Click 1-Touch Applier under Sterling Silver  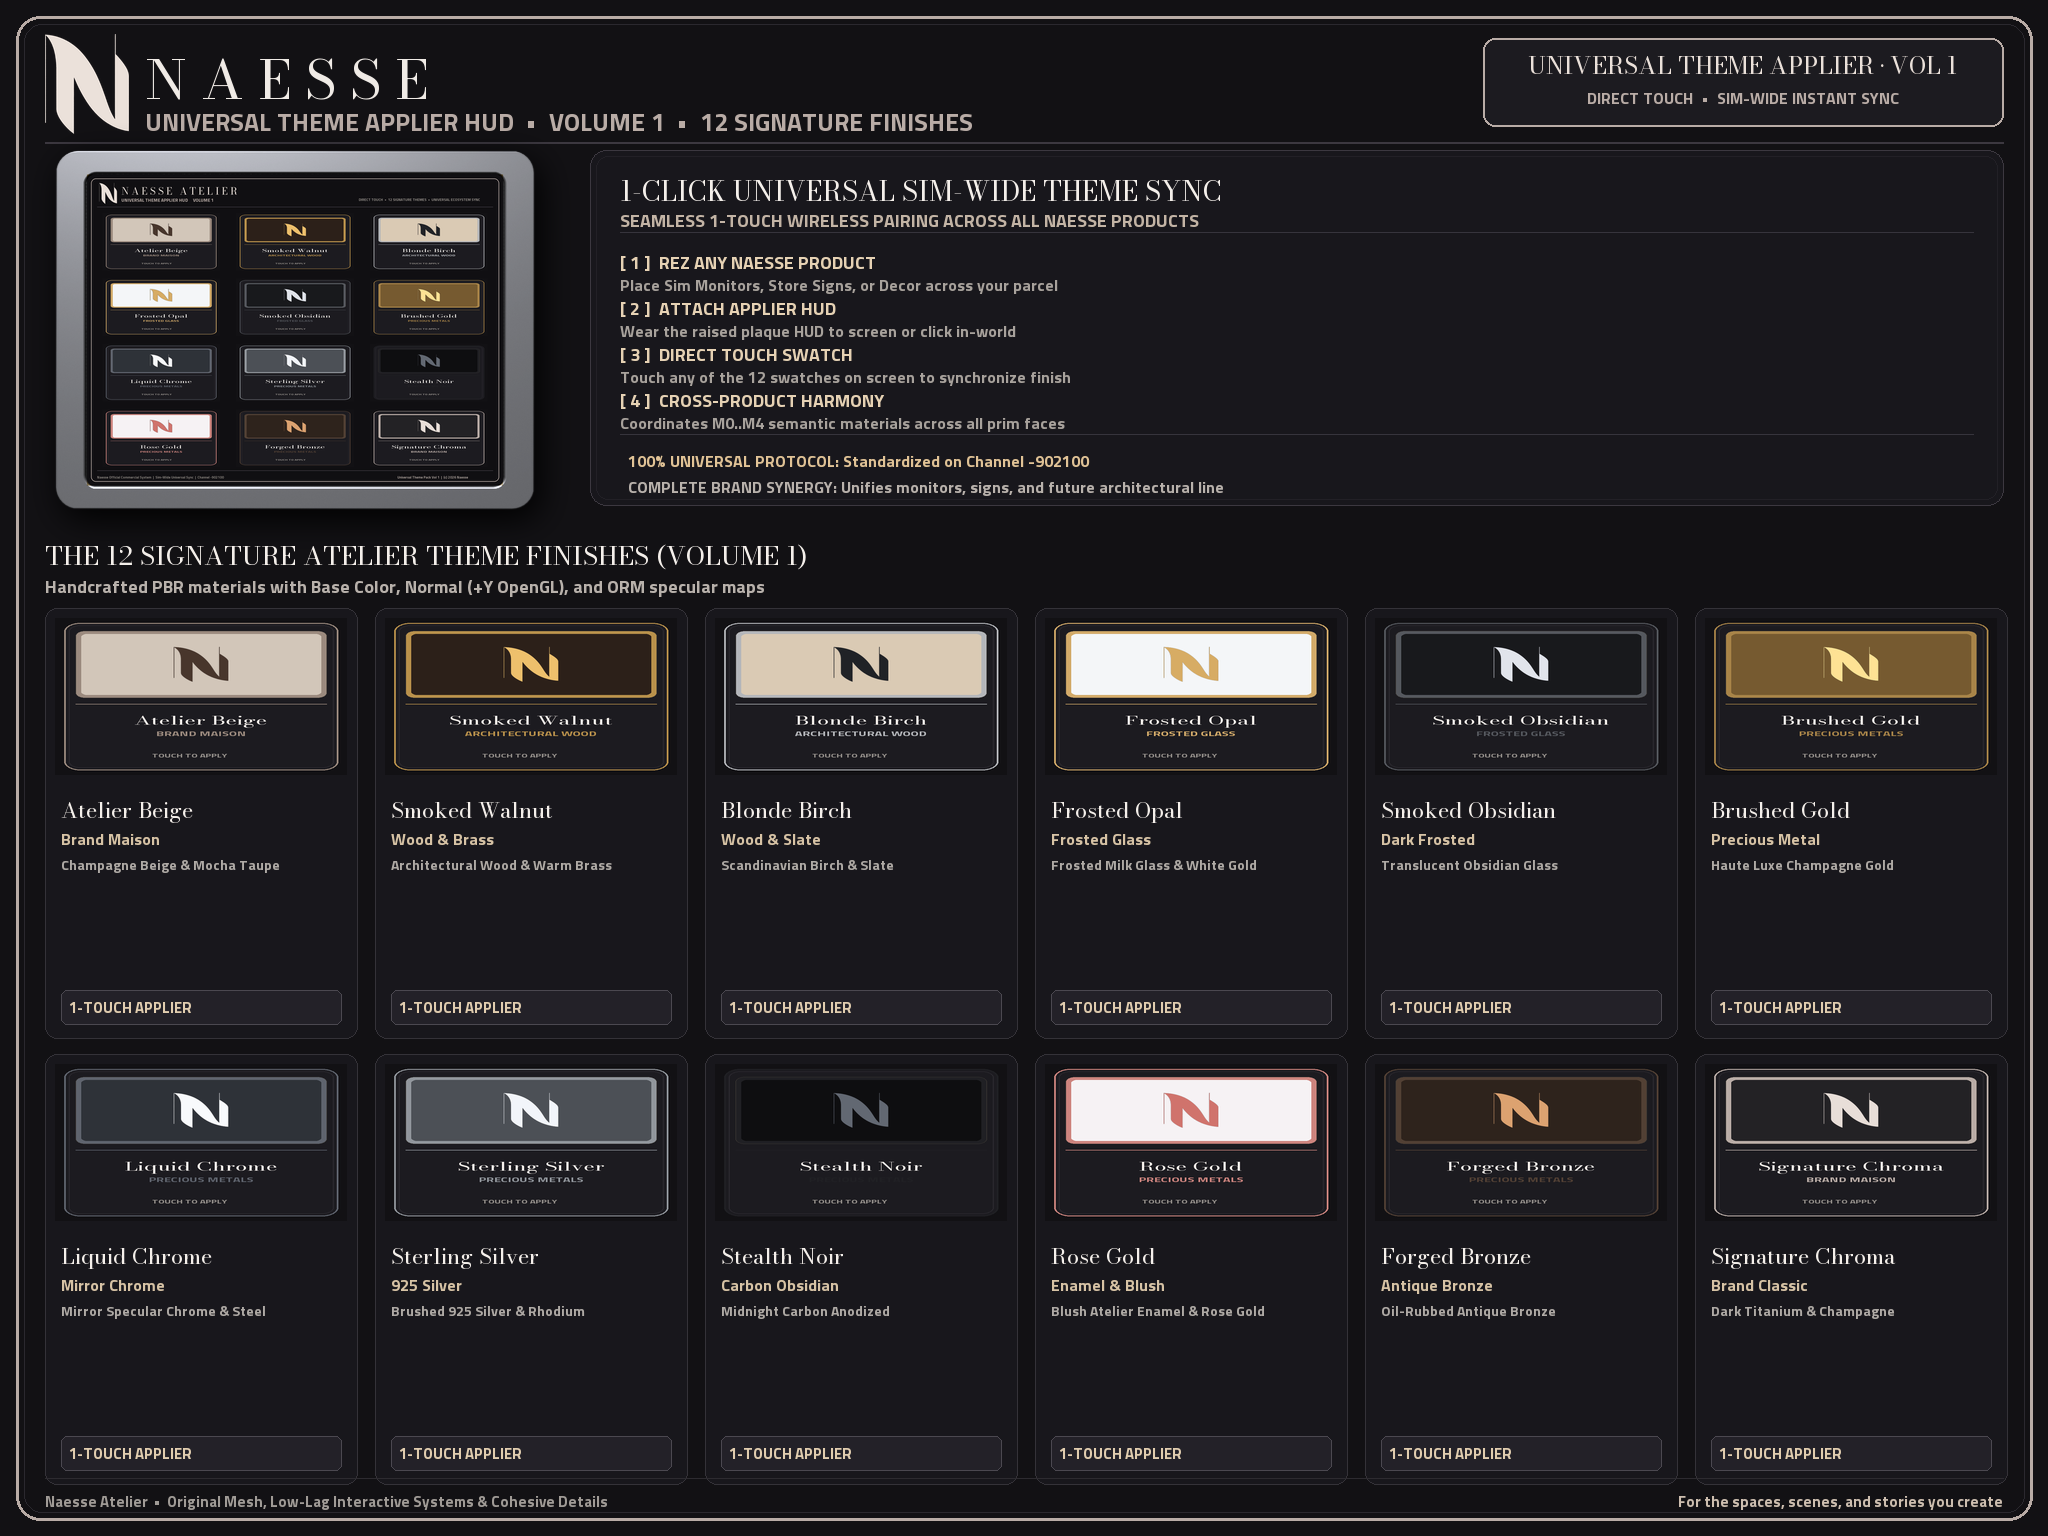531,1453
